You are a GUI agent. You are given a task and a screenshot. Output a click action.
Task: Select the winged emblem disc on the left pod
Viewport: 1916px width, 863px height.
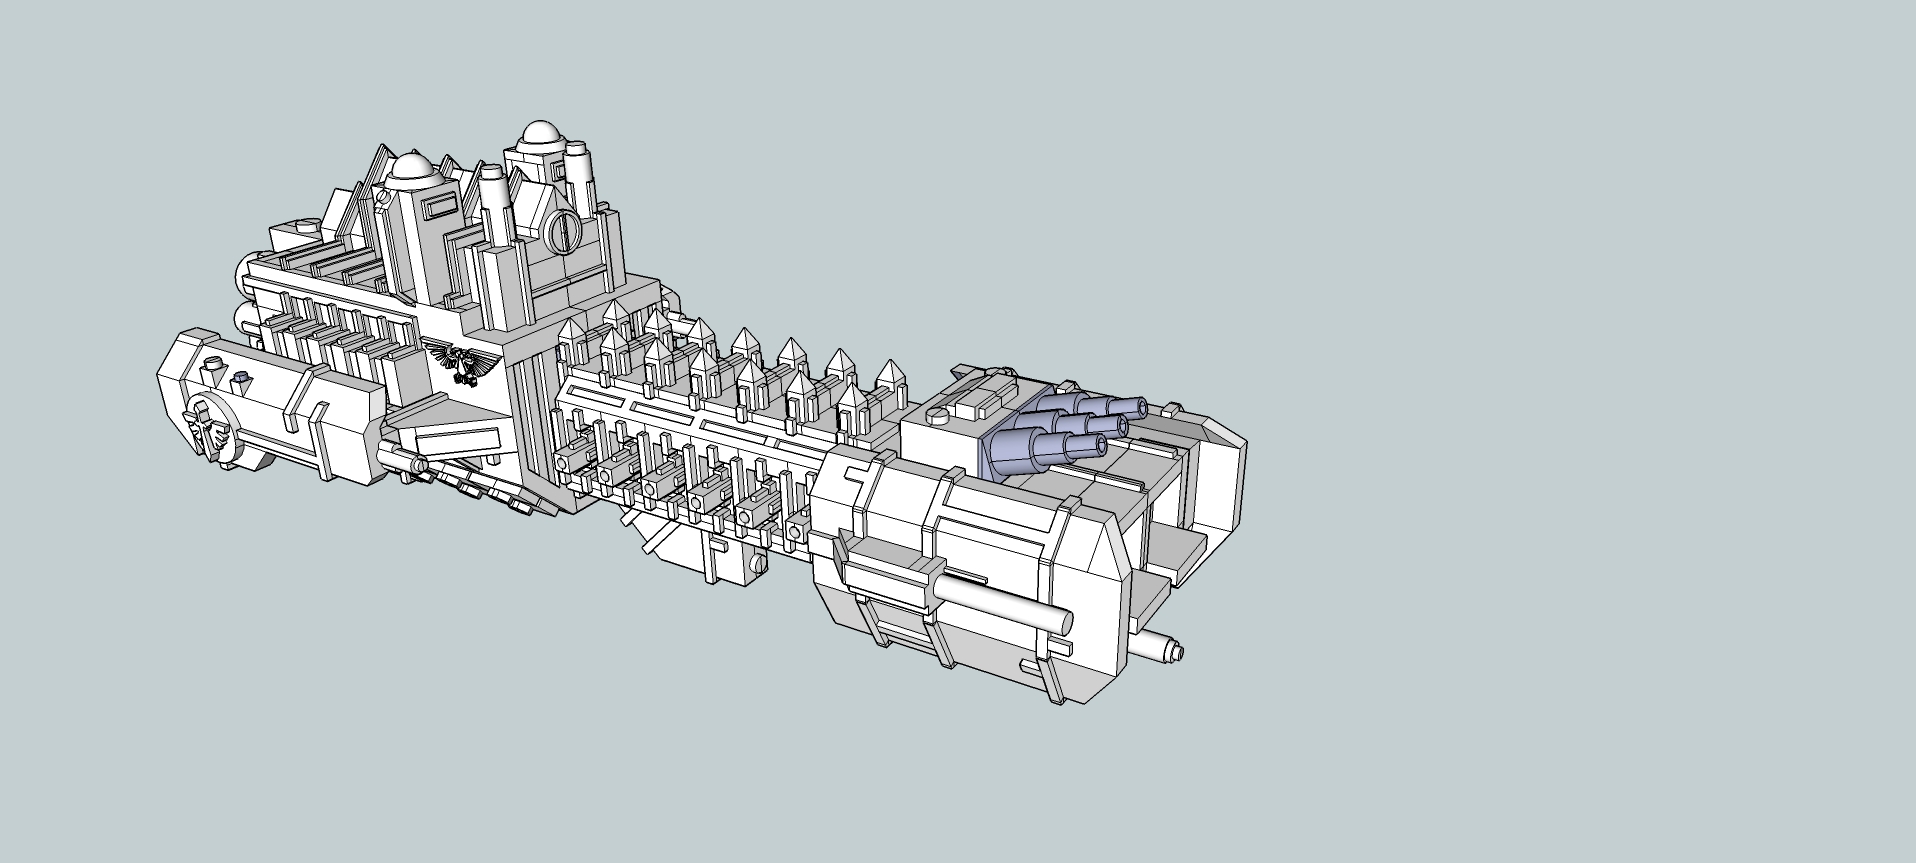point(208,428)
